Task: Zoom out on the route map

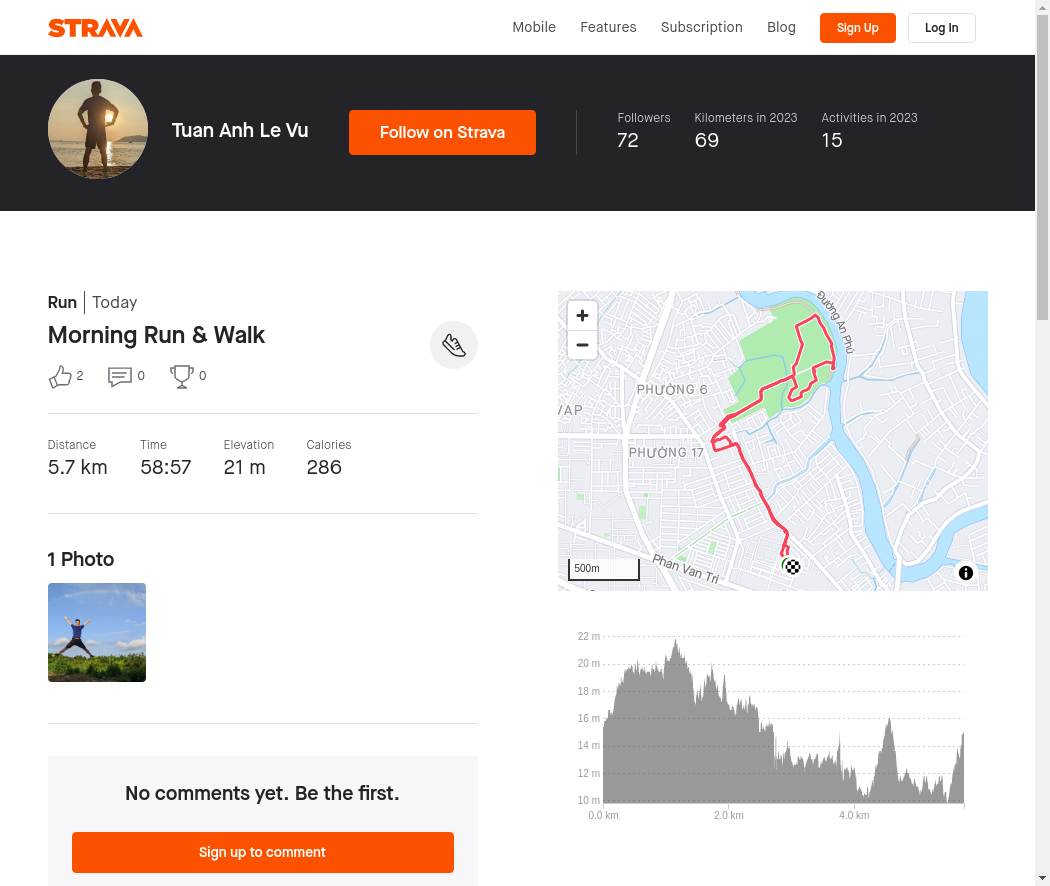Action: 582,345
